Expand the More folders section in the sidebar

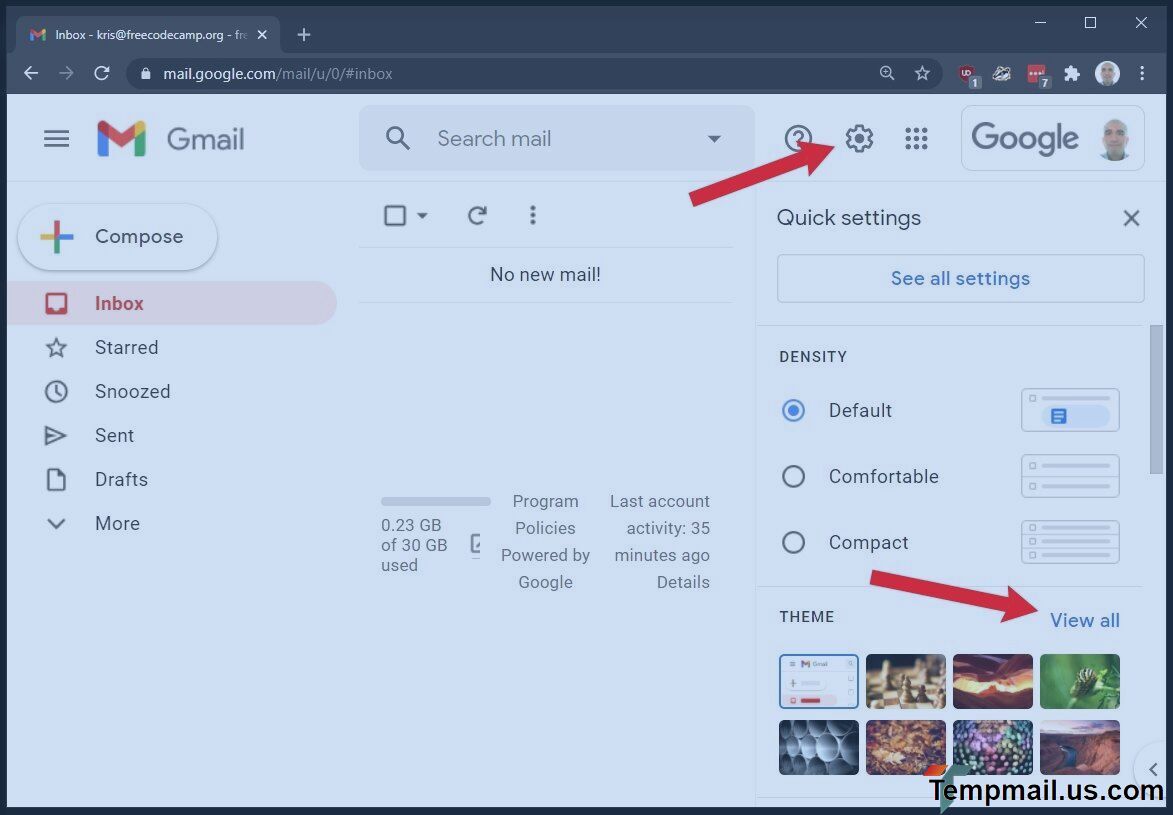(117, 523)
